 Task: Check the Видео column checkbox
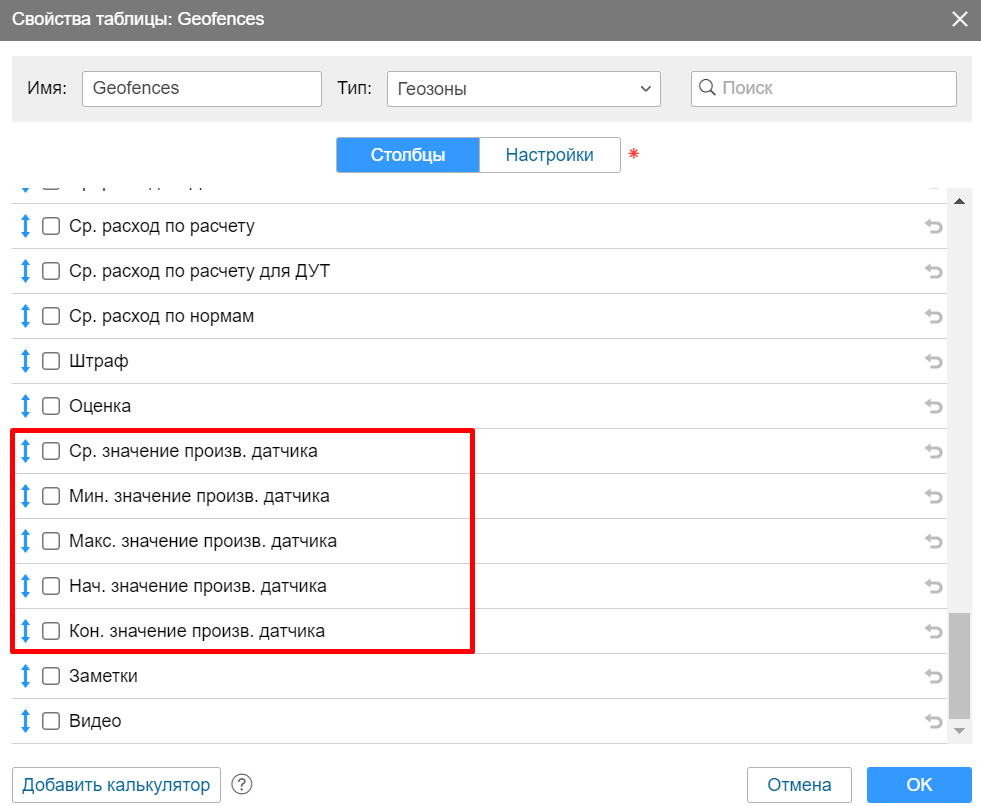click(x=51, y=722)
